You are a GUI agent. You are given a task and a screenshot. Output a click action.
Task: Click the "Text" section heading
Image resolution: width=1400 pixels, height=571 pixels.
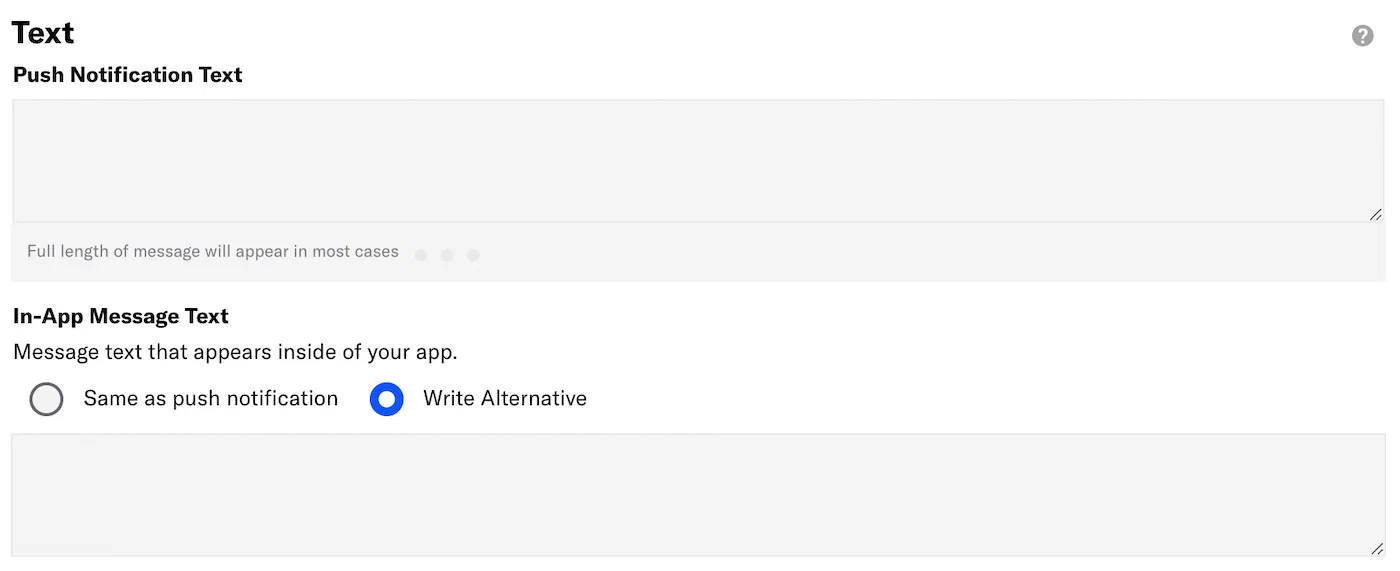43,33
